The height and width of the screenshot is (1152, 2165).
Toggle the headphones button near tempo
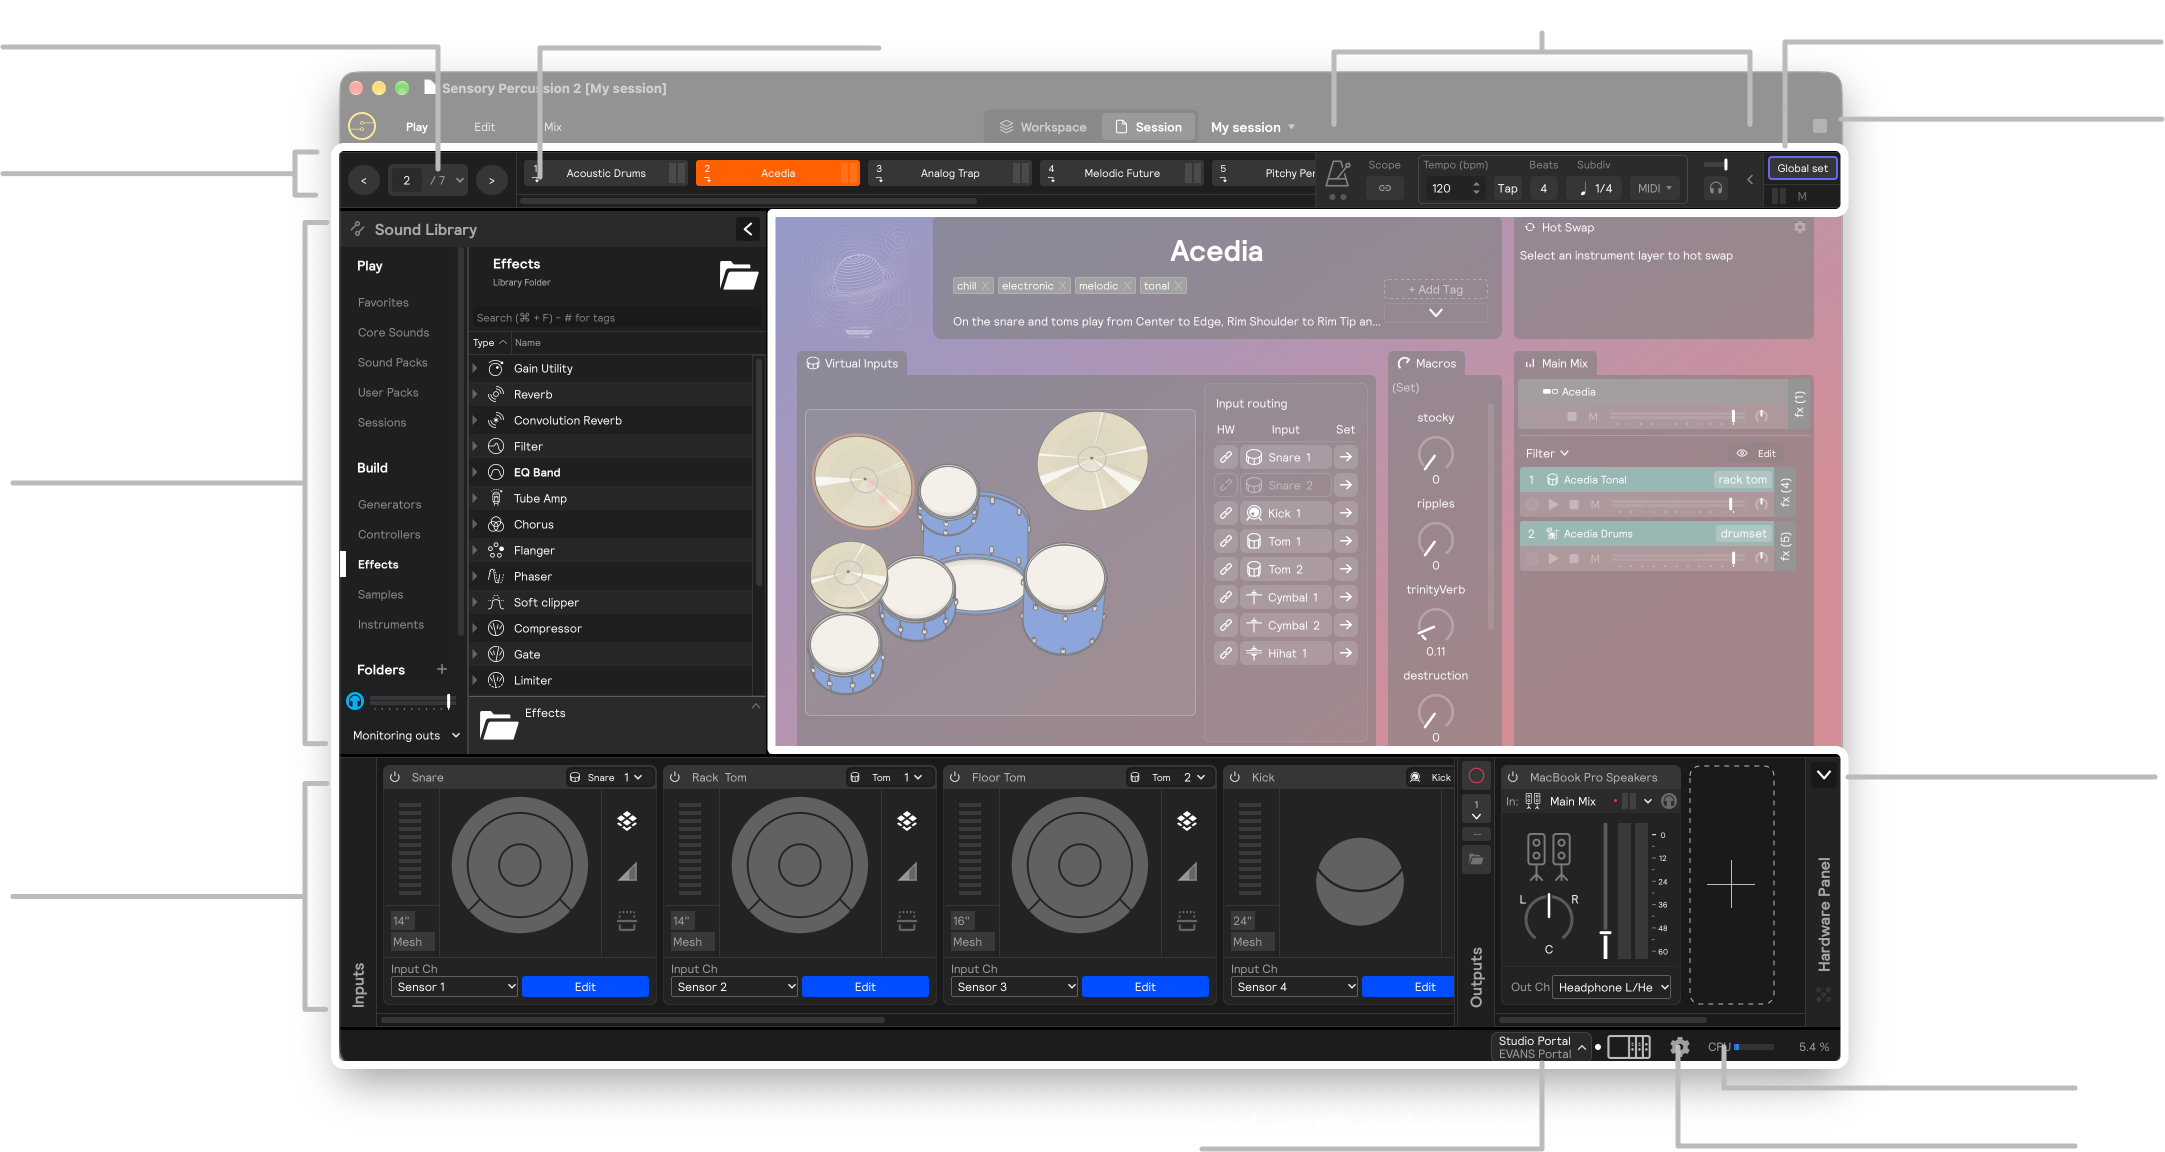point(1716,188)
